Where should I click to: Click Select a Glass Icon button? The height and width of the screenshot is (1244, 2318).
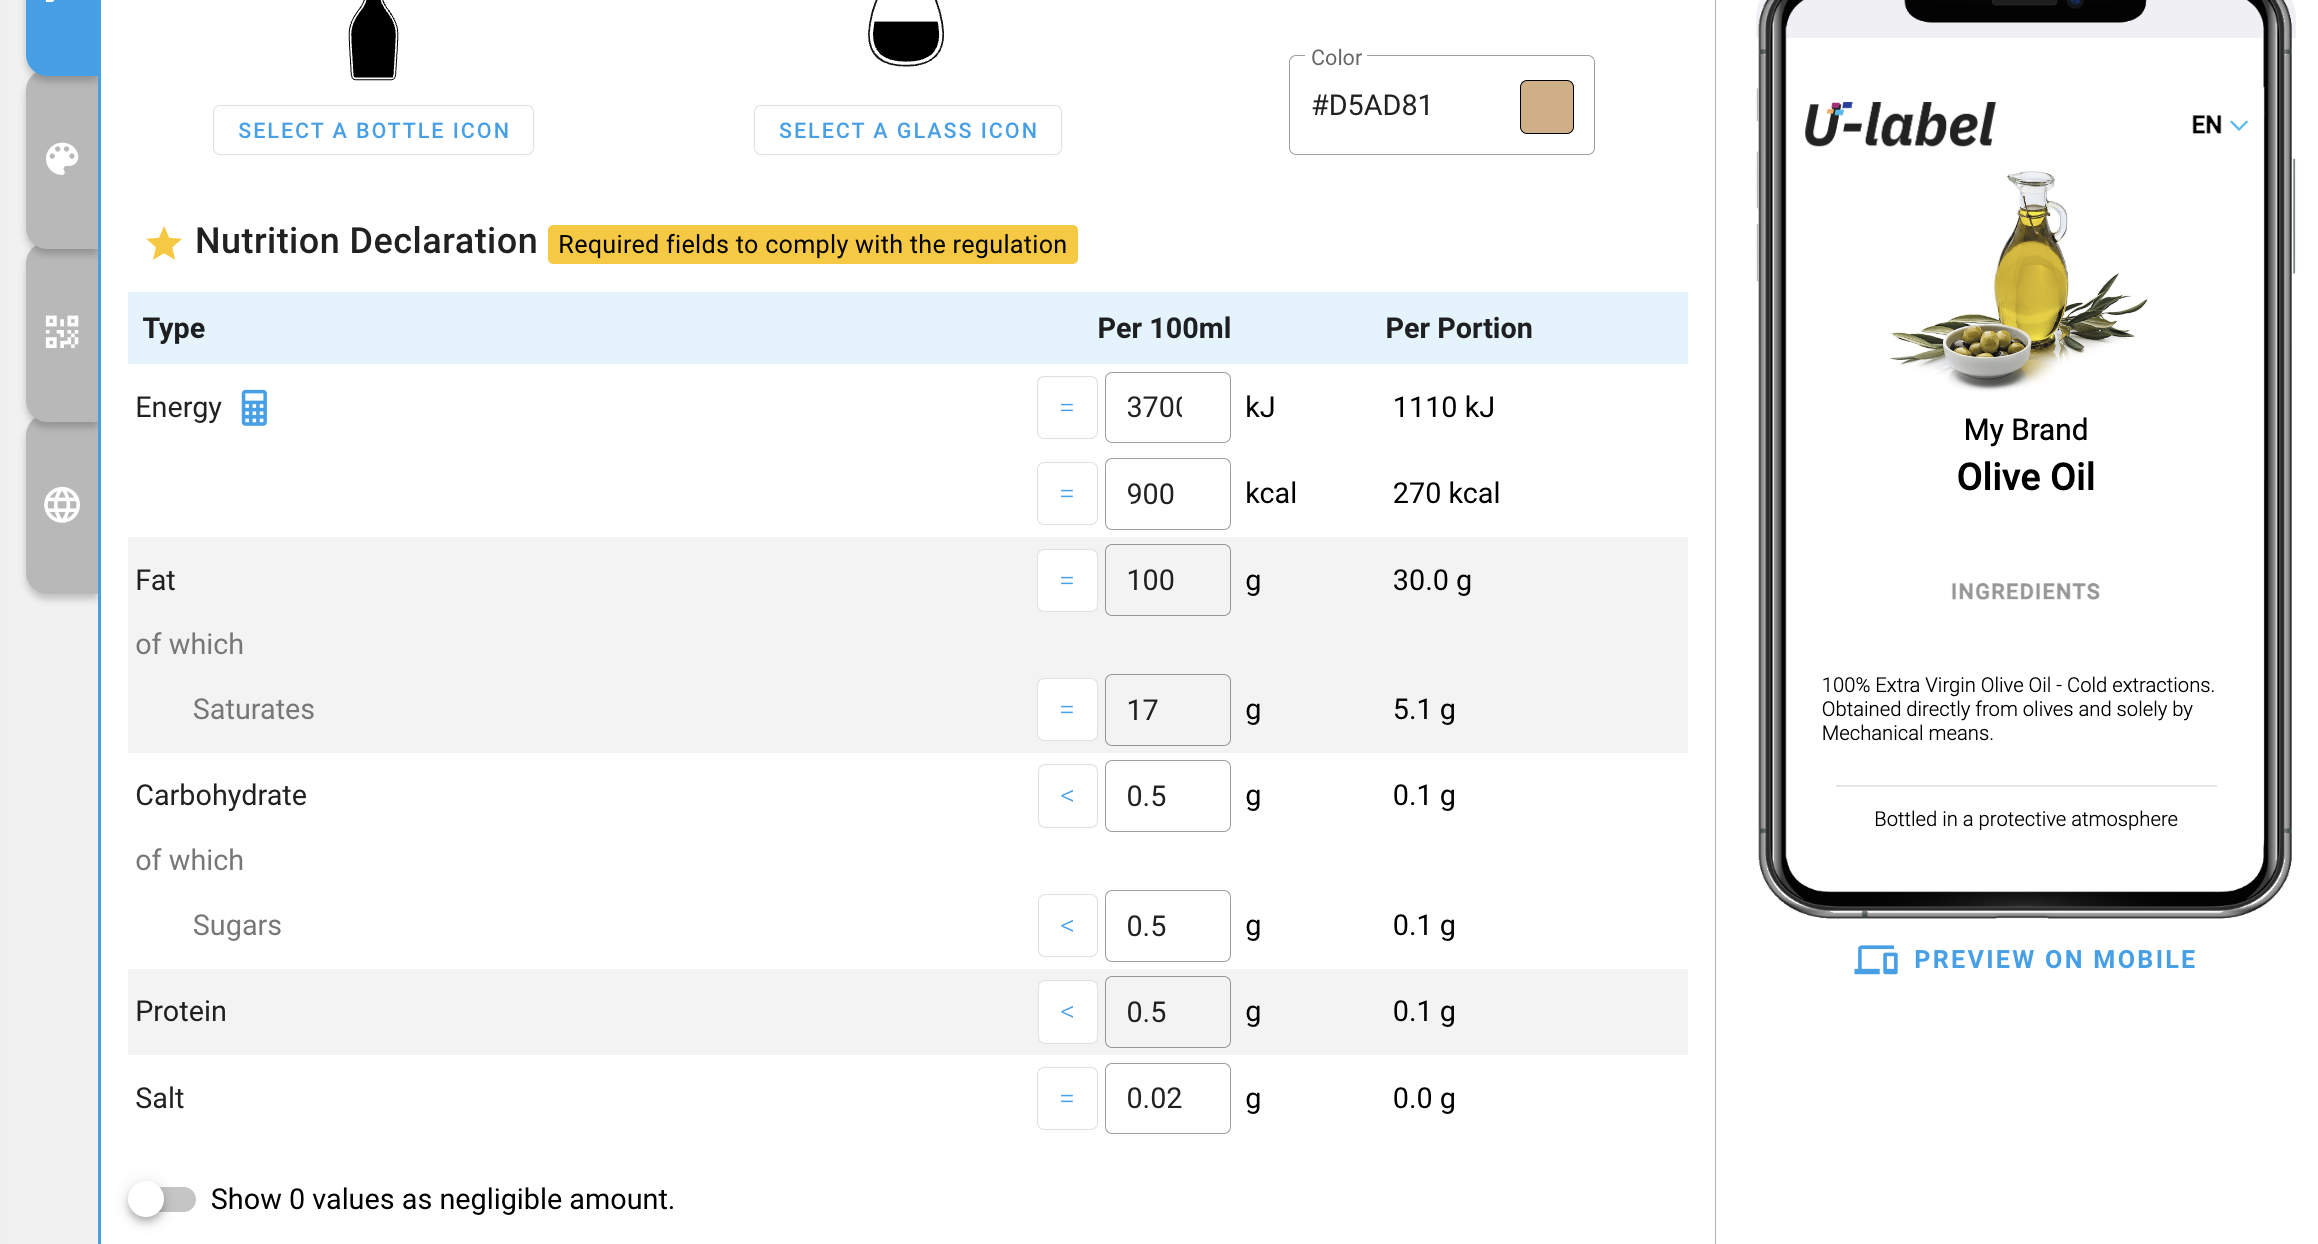[908, 131]
